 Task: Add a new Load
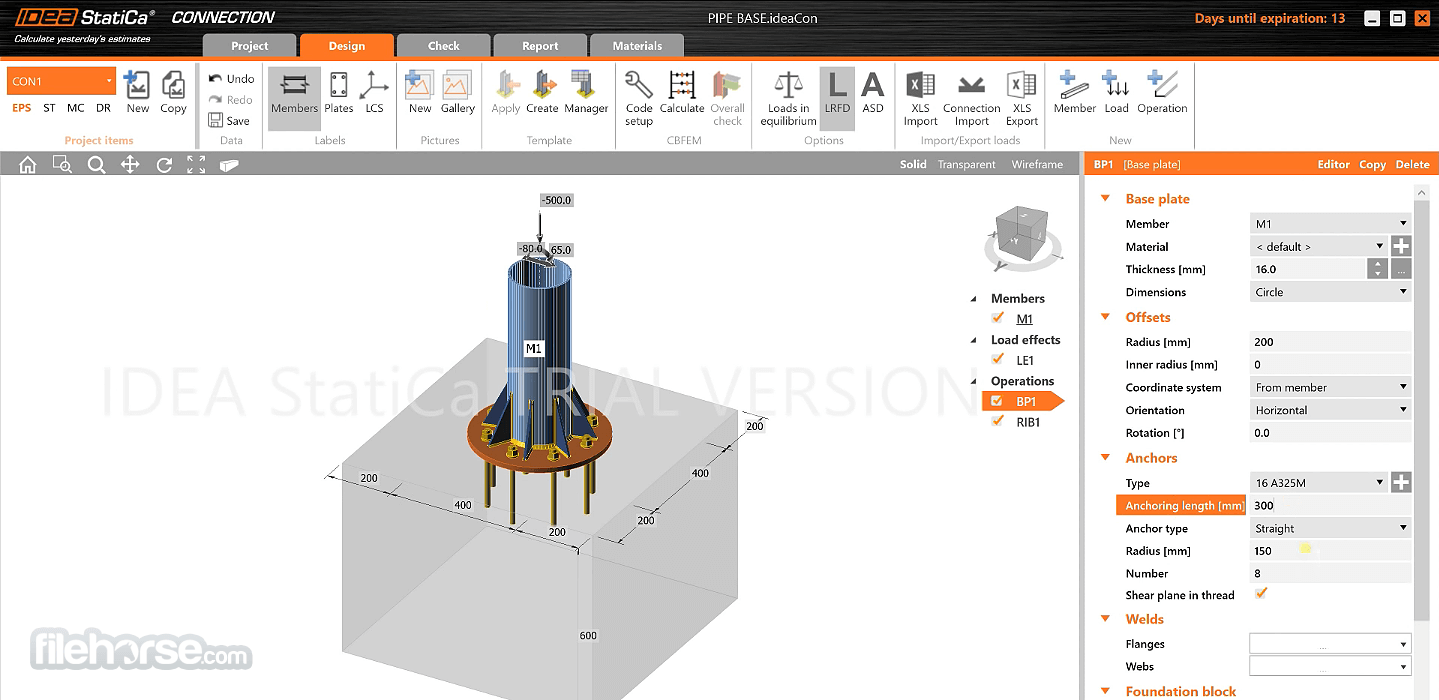pos(1116,92)
